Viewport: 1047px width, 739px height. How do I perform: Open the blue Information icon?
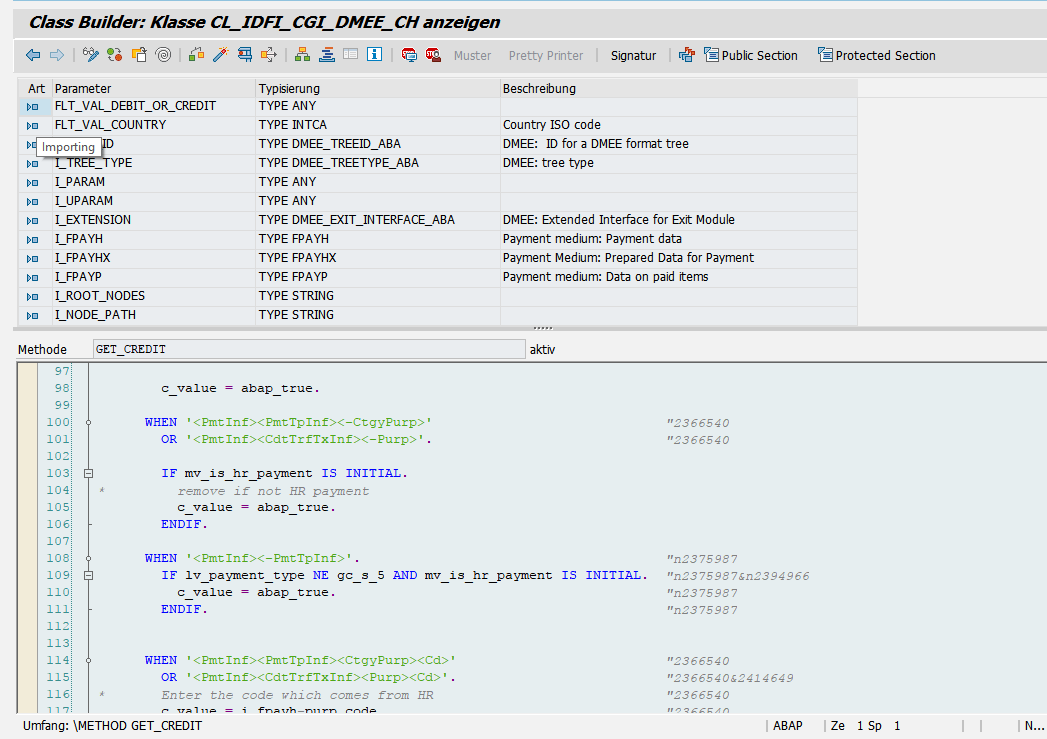(375, 55)
